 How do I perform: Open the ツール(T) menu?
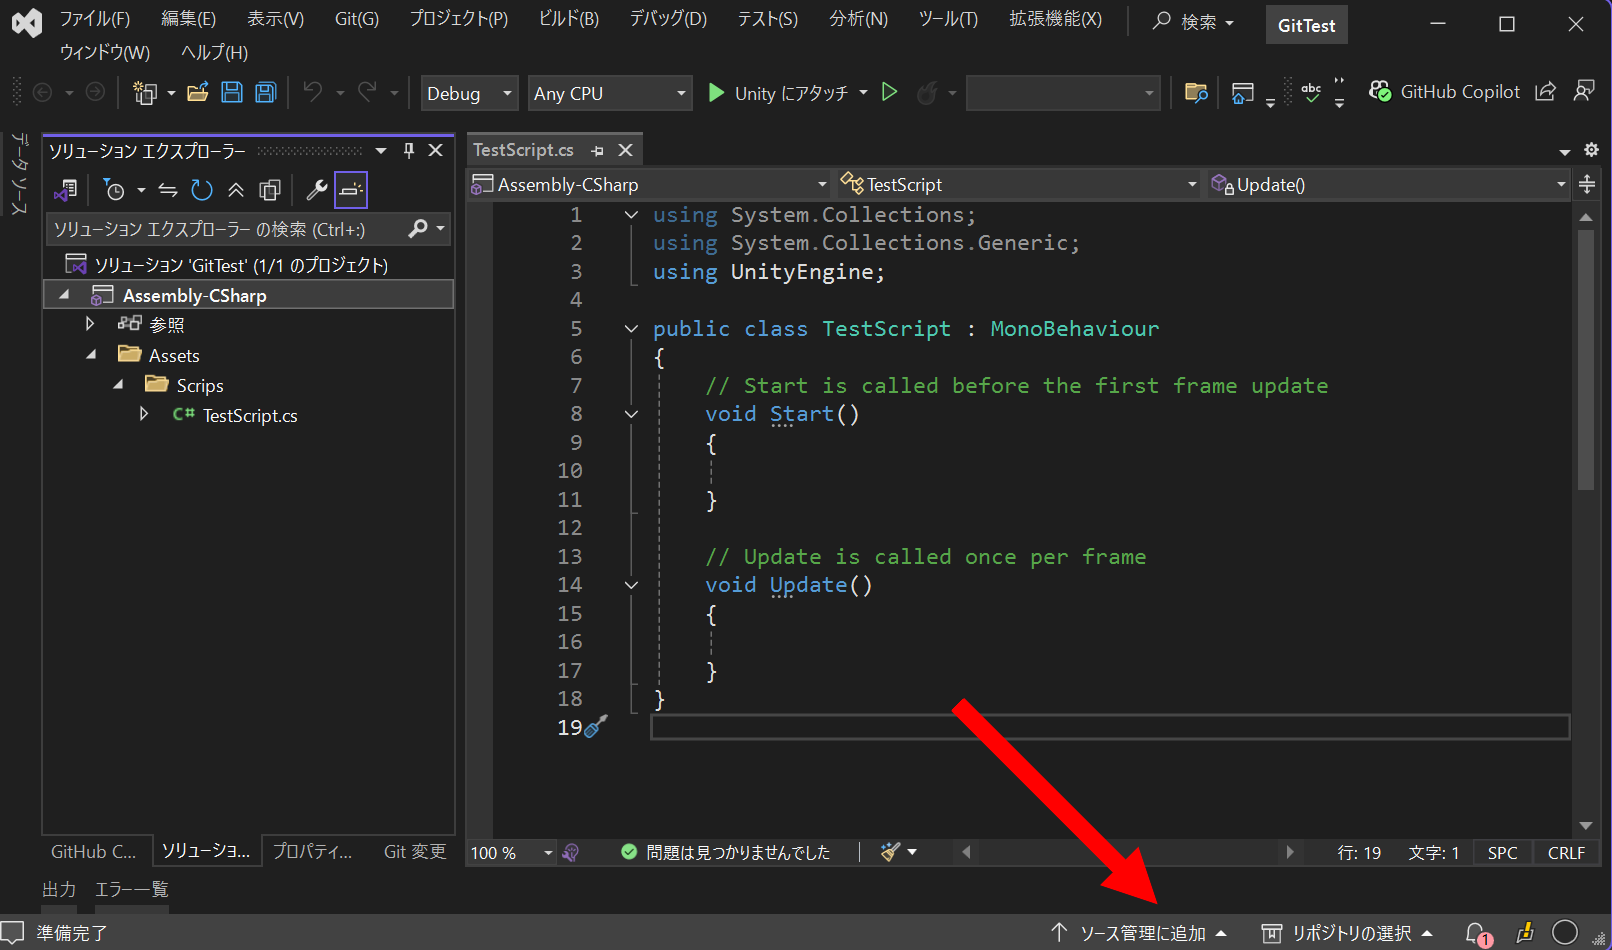(947, 19)
